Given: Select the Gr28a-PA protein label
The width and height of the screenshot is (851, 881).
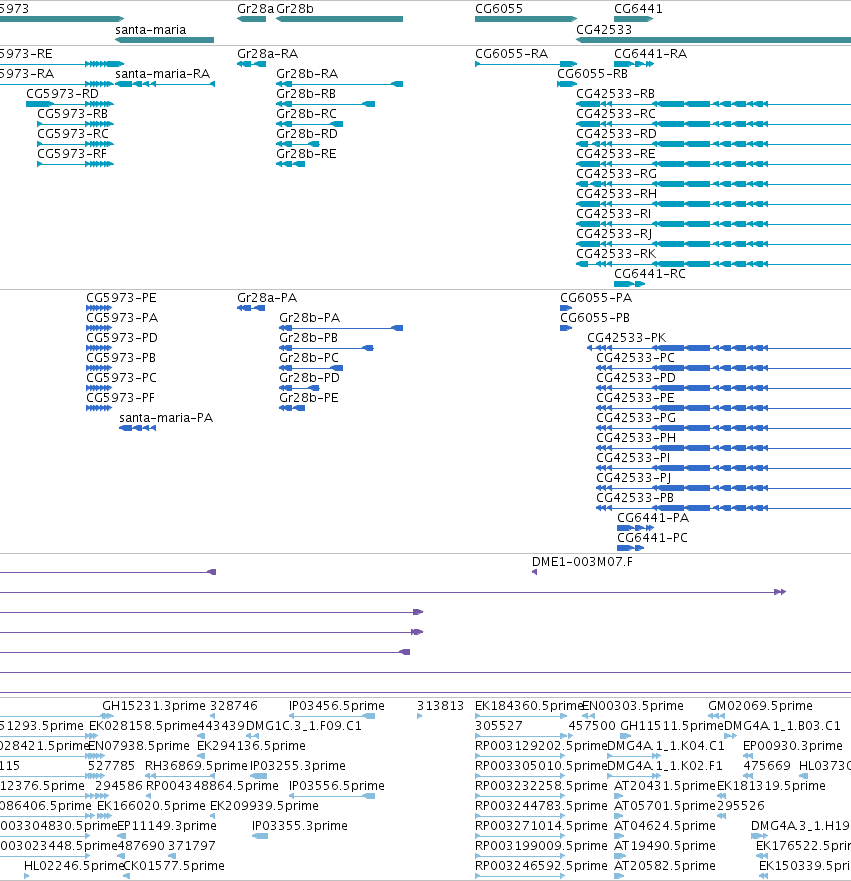Looking at the screenshot, I should [267, 298].
